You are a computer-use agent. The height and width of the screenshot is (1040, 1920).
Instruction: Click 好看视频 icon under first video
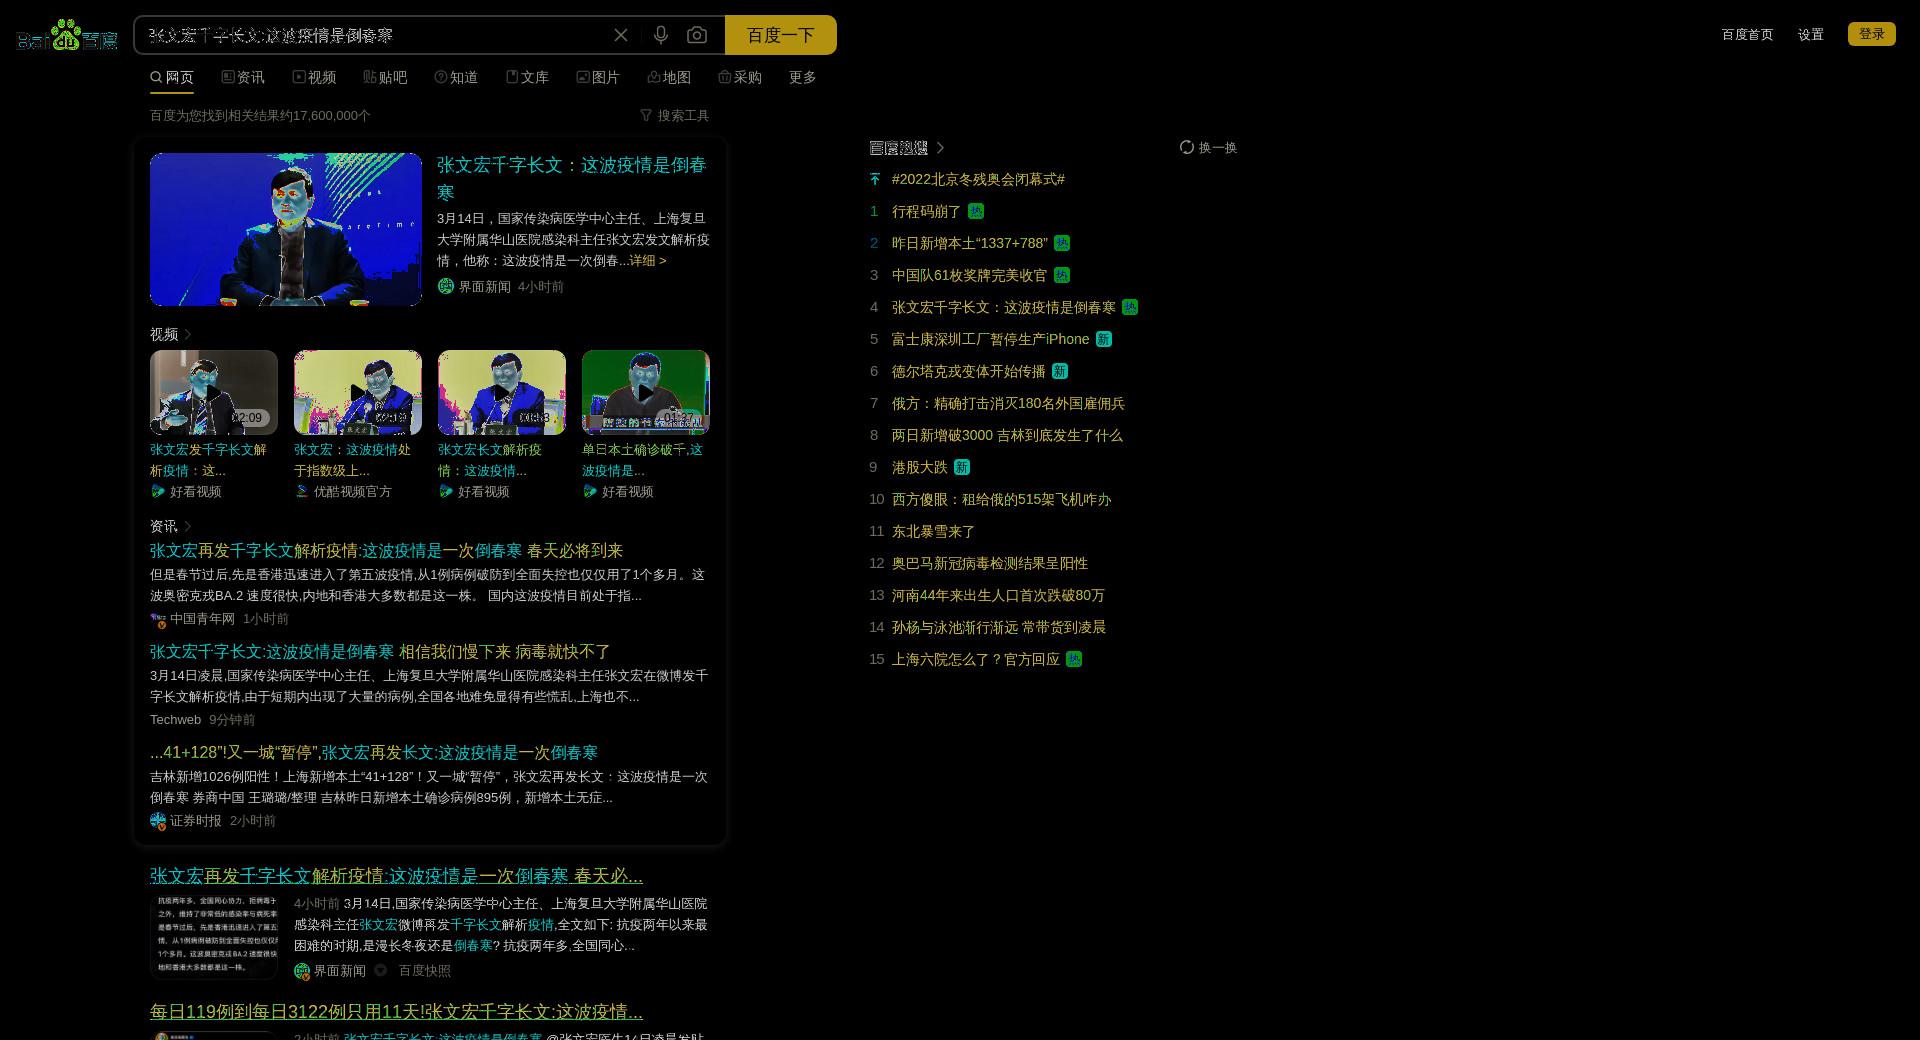coord(158,491)
